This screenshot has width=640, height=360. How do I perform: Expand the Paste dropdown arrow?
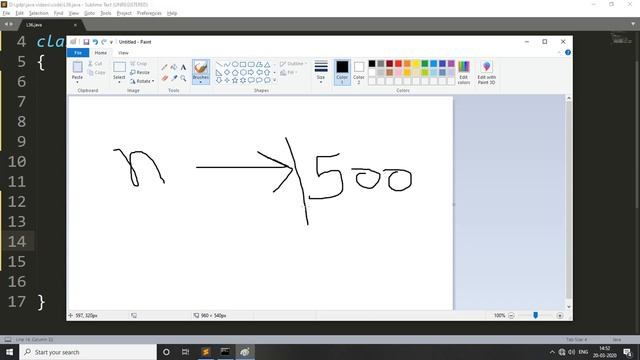pyautogui.click(x=77, y=82)
